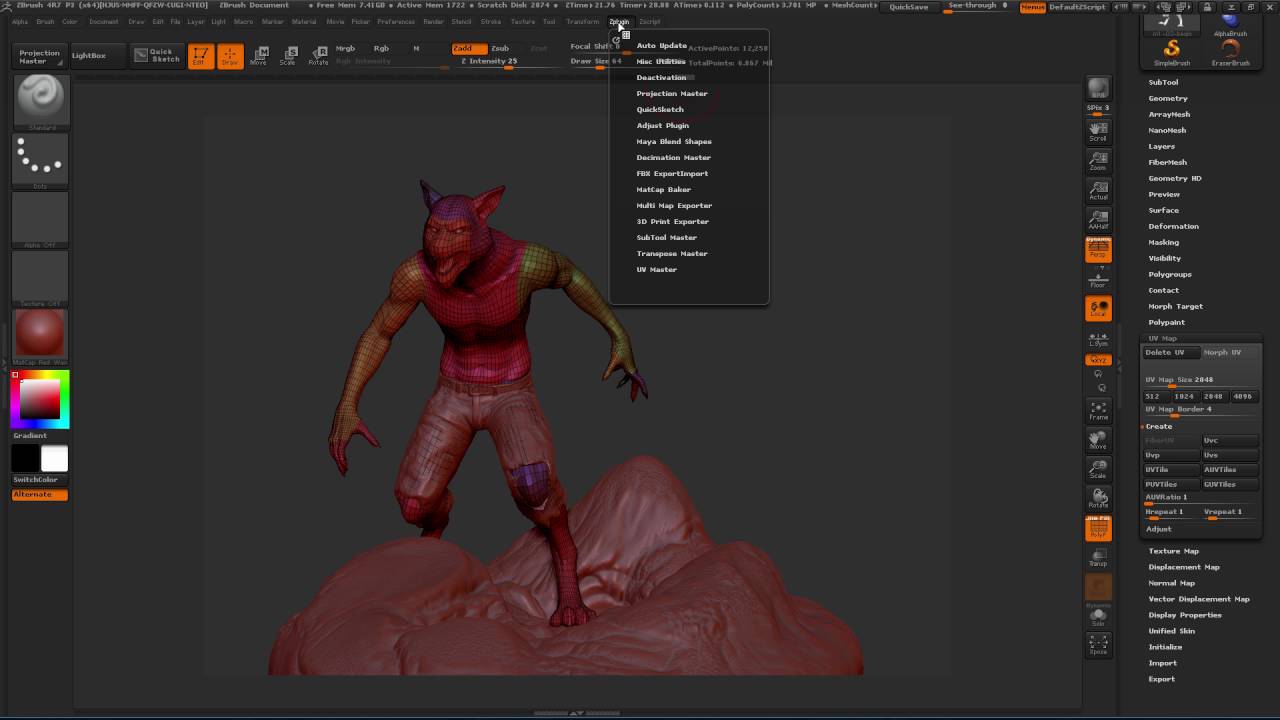This screenshot has height=720, width=1280.
Task: Click the Xpose explode subtools icon
Action: click(1098, 646)
